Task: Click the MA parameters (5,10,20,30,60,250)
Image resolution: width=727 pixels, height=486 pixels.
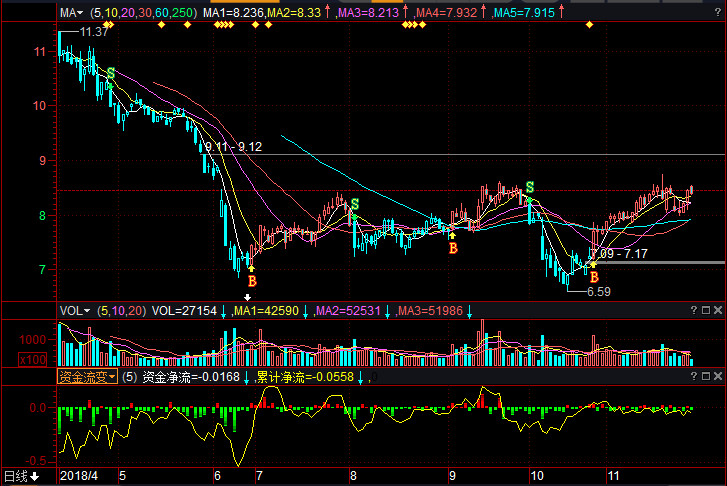Action: pos(143,13)
